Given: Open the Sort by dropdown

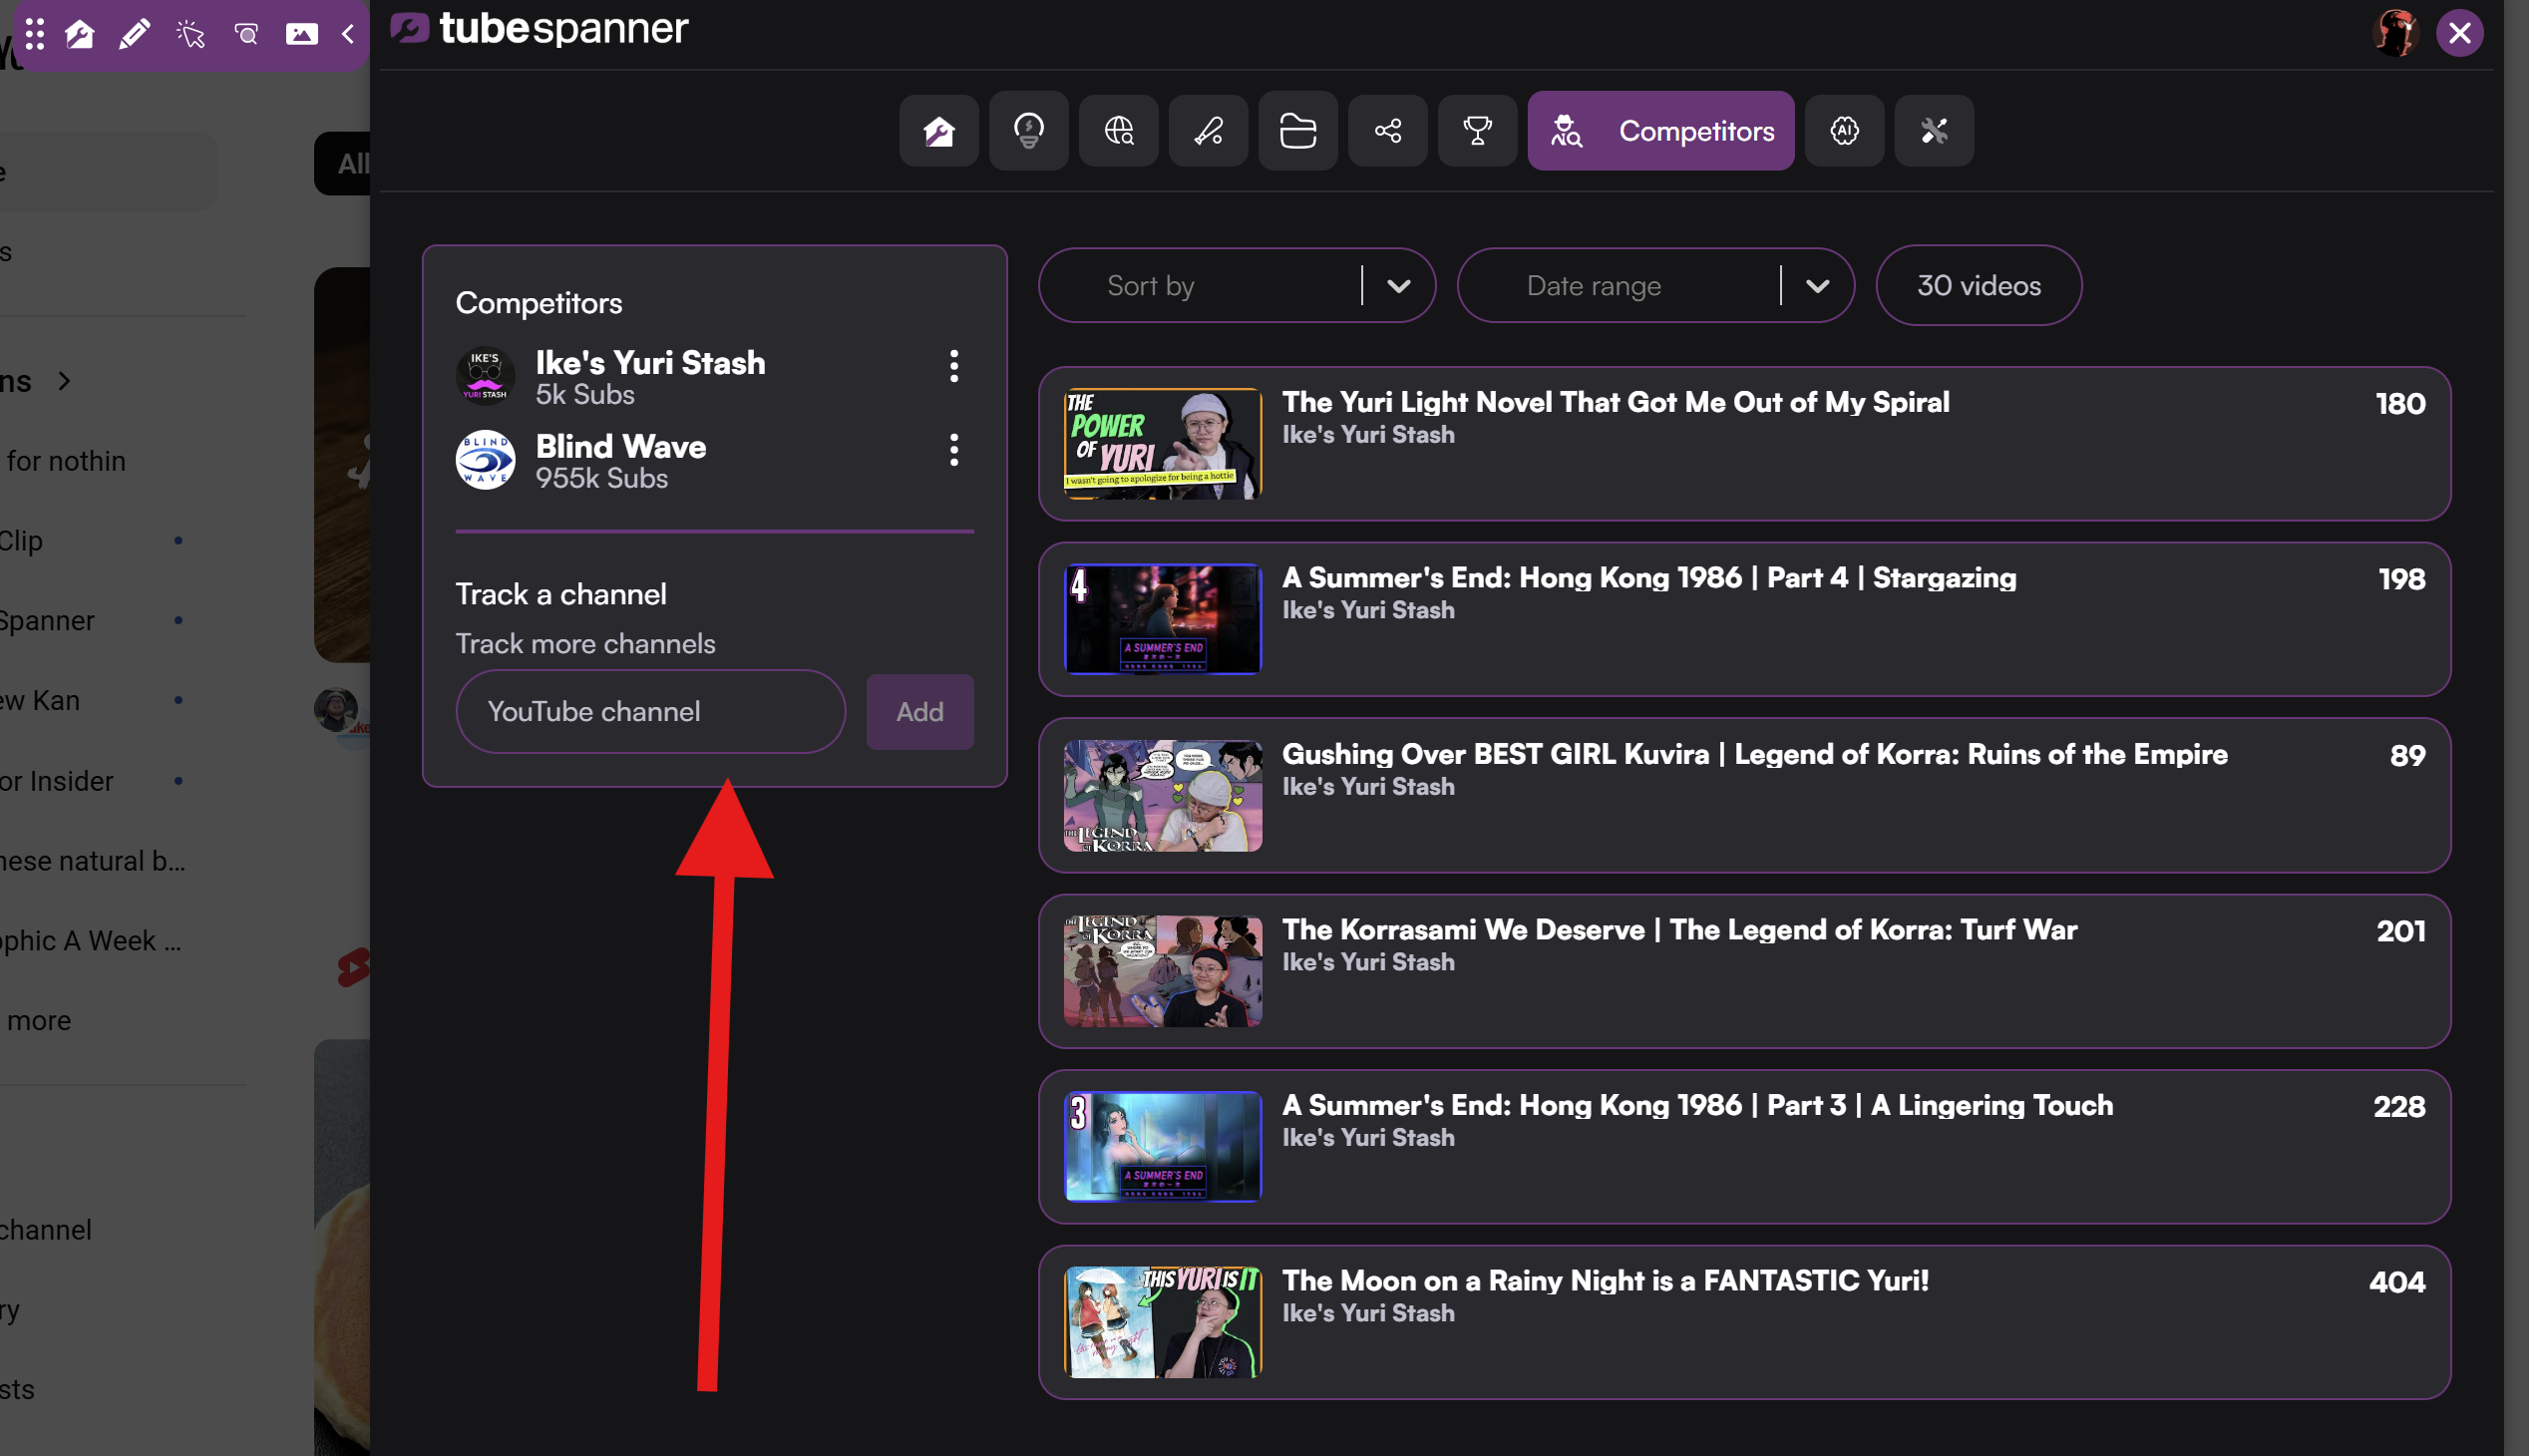Looking at the screenshot, I should [x=1237, y=286].
